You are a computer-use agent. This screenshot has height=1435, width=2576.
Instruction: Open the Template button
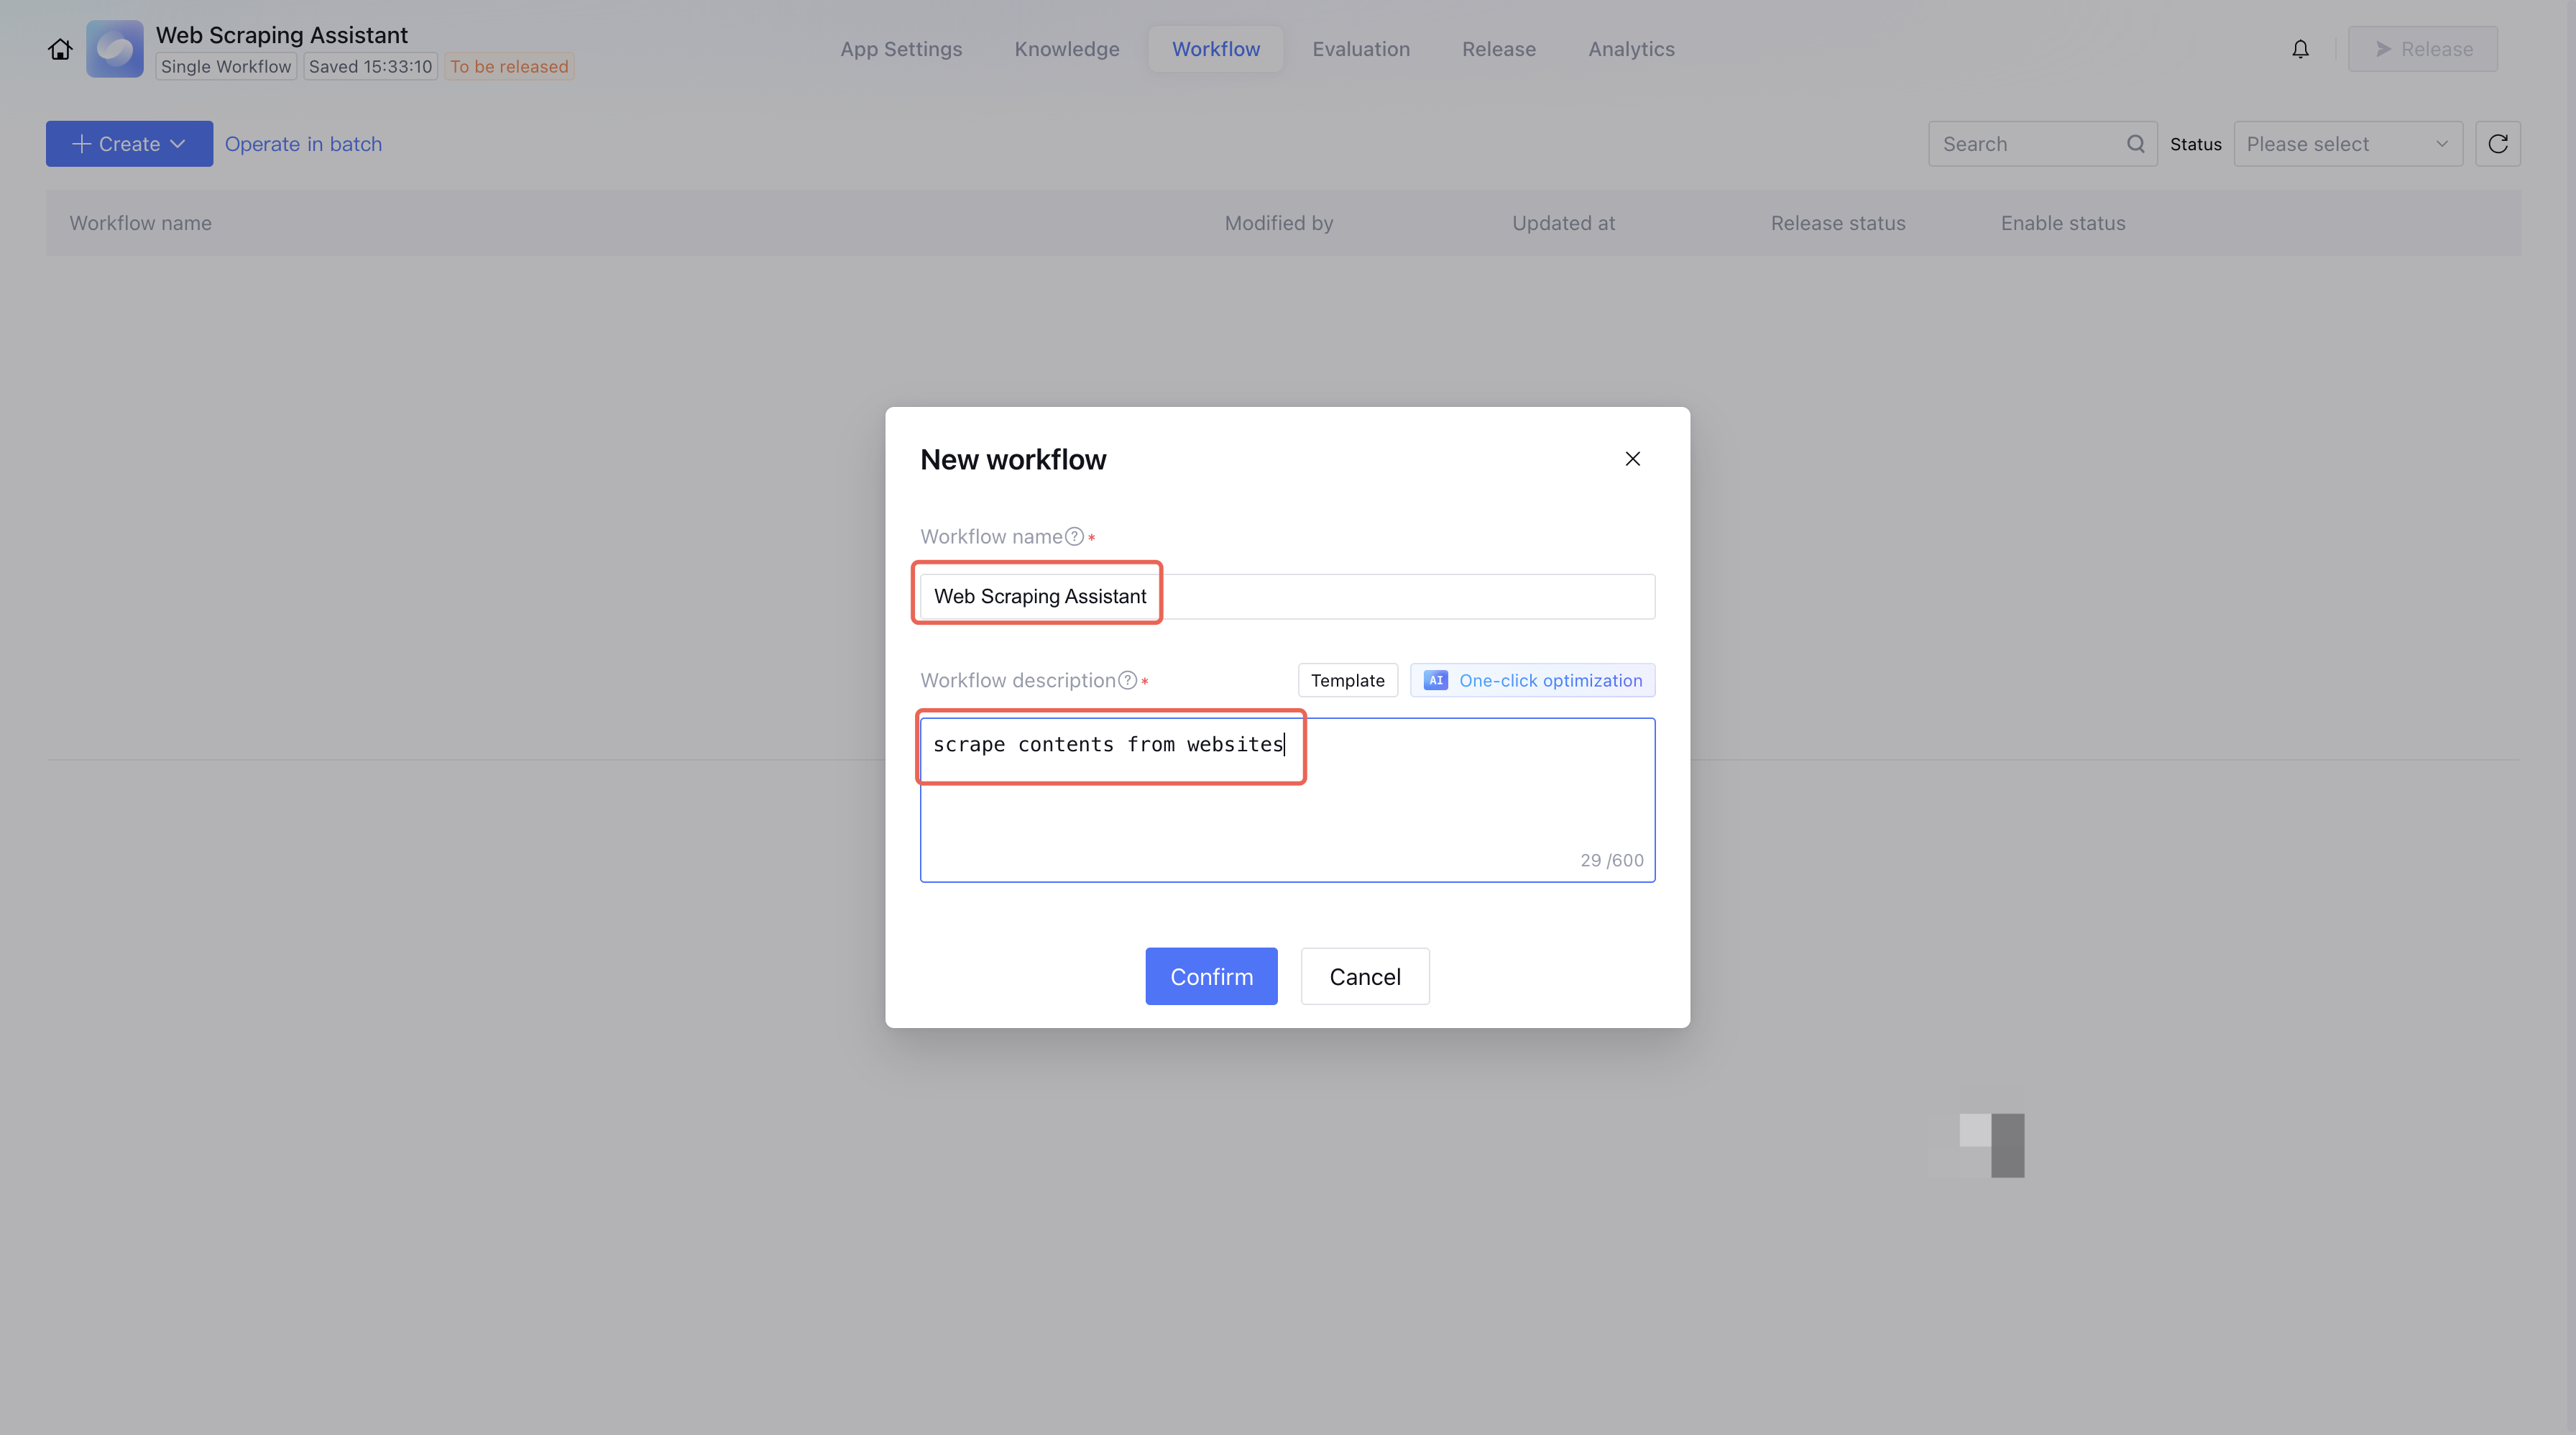(x=1347, y=681)
